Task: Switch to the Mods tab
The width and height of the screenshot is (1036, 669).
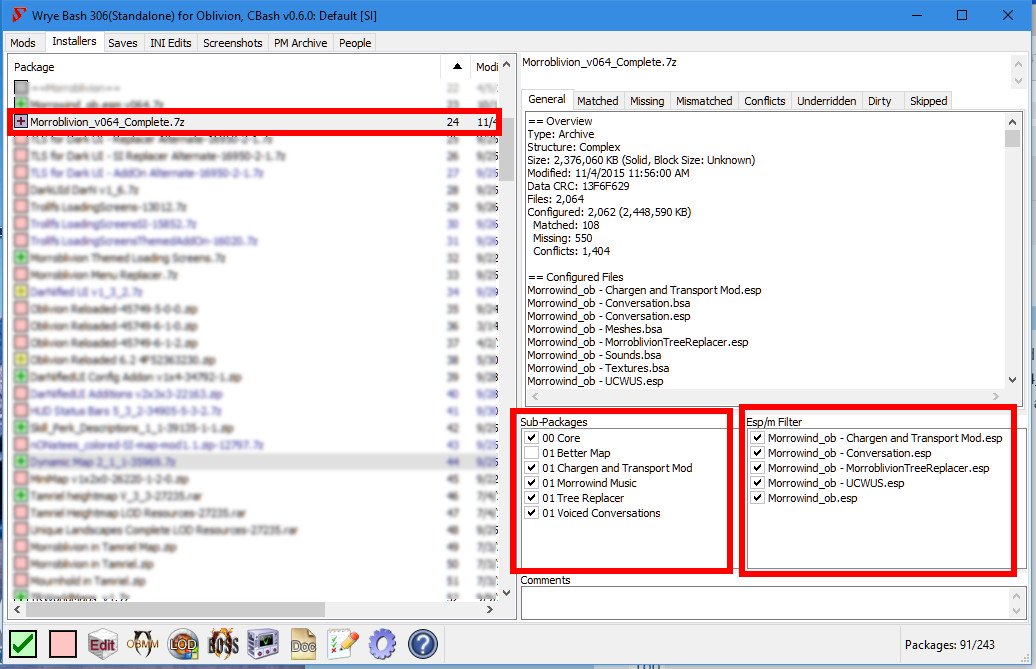Action: pyautogui.click(x=23, y=43)
